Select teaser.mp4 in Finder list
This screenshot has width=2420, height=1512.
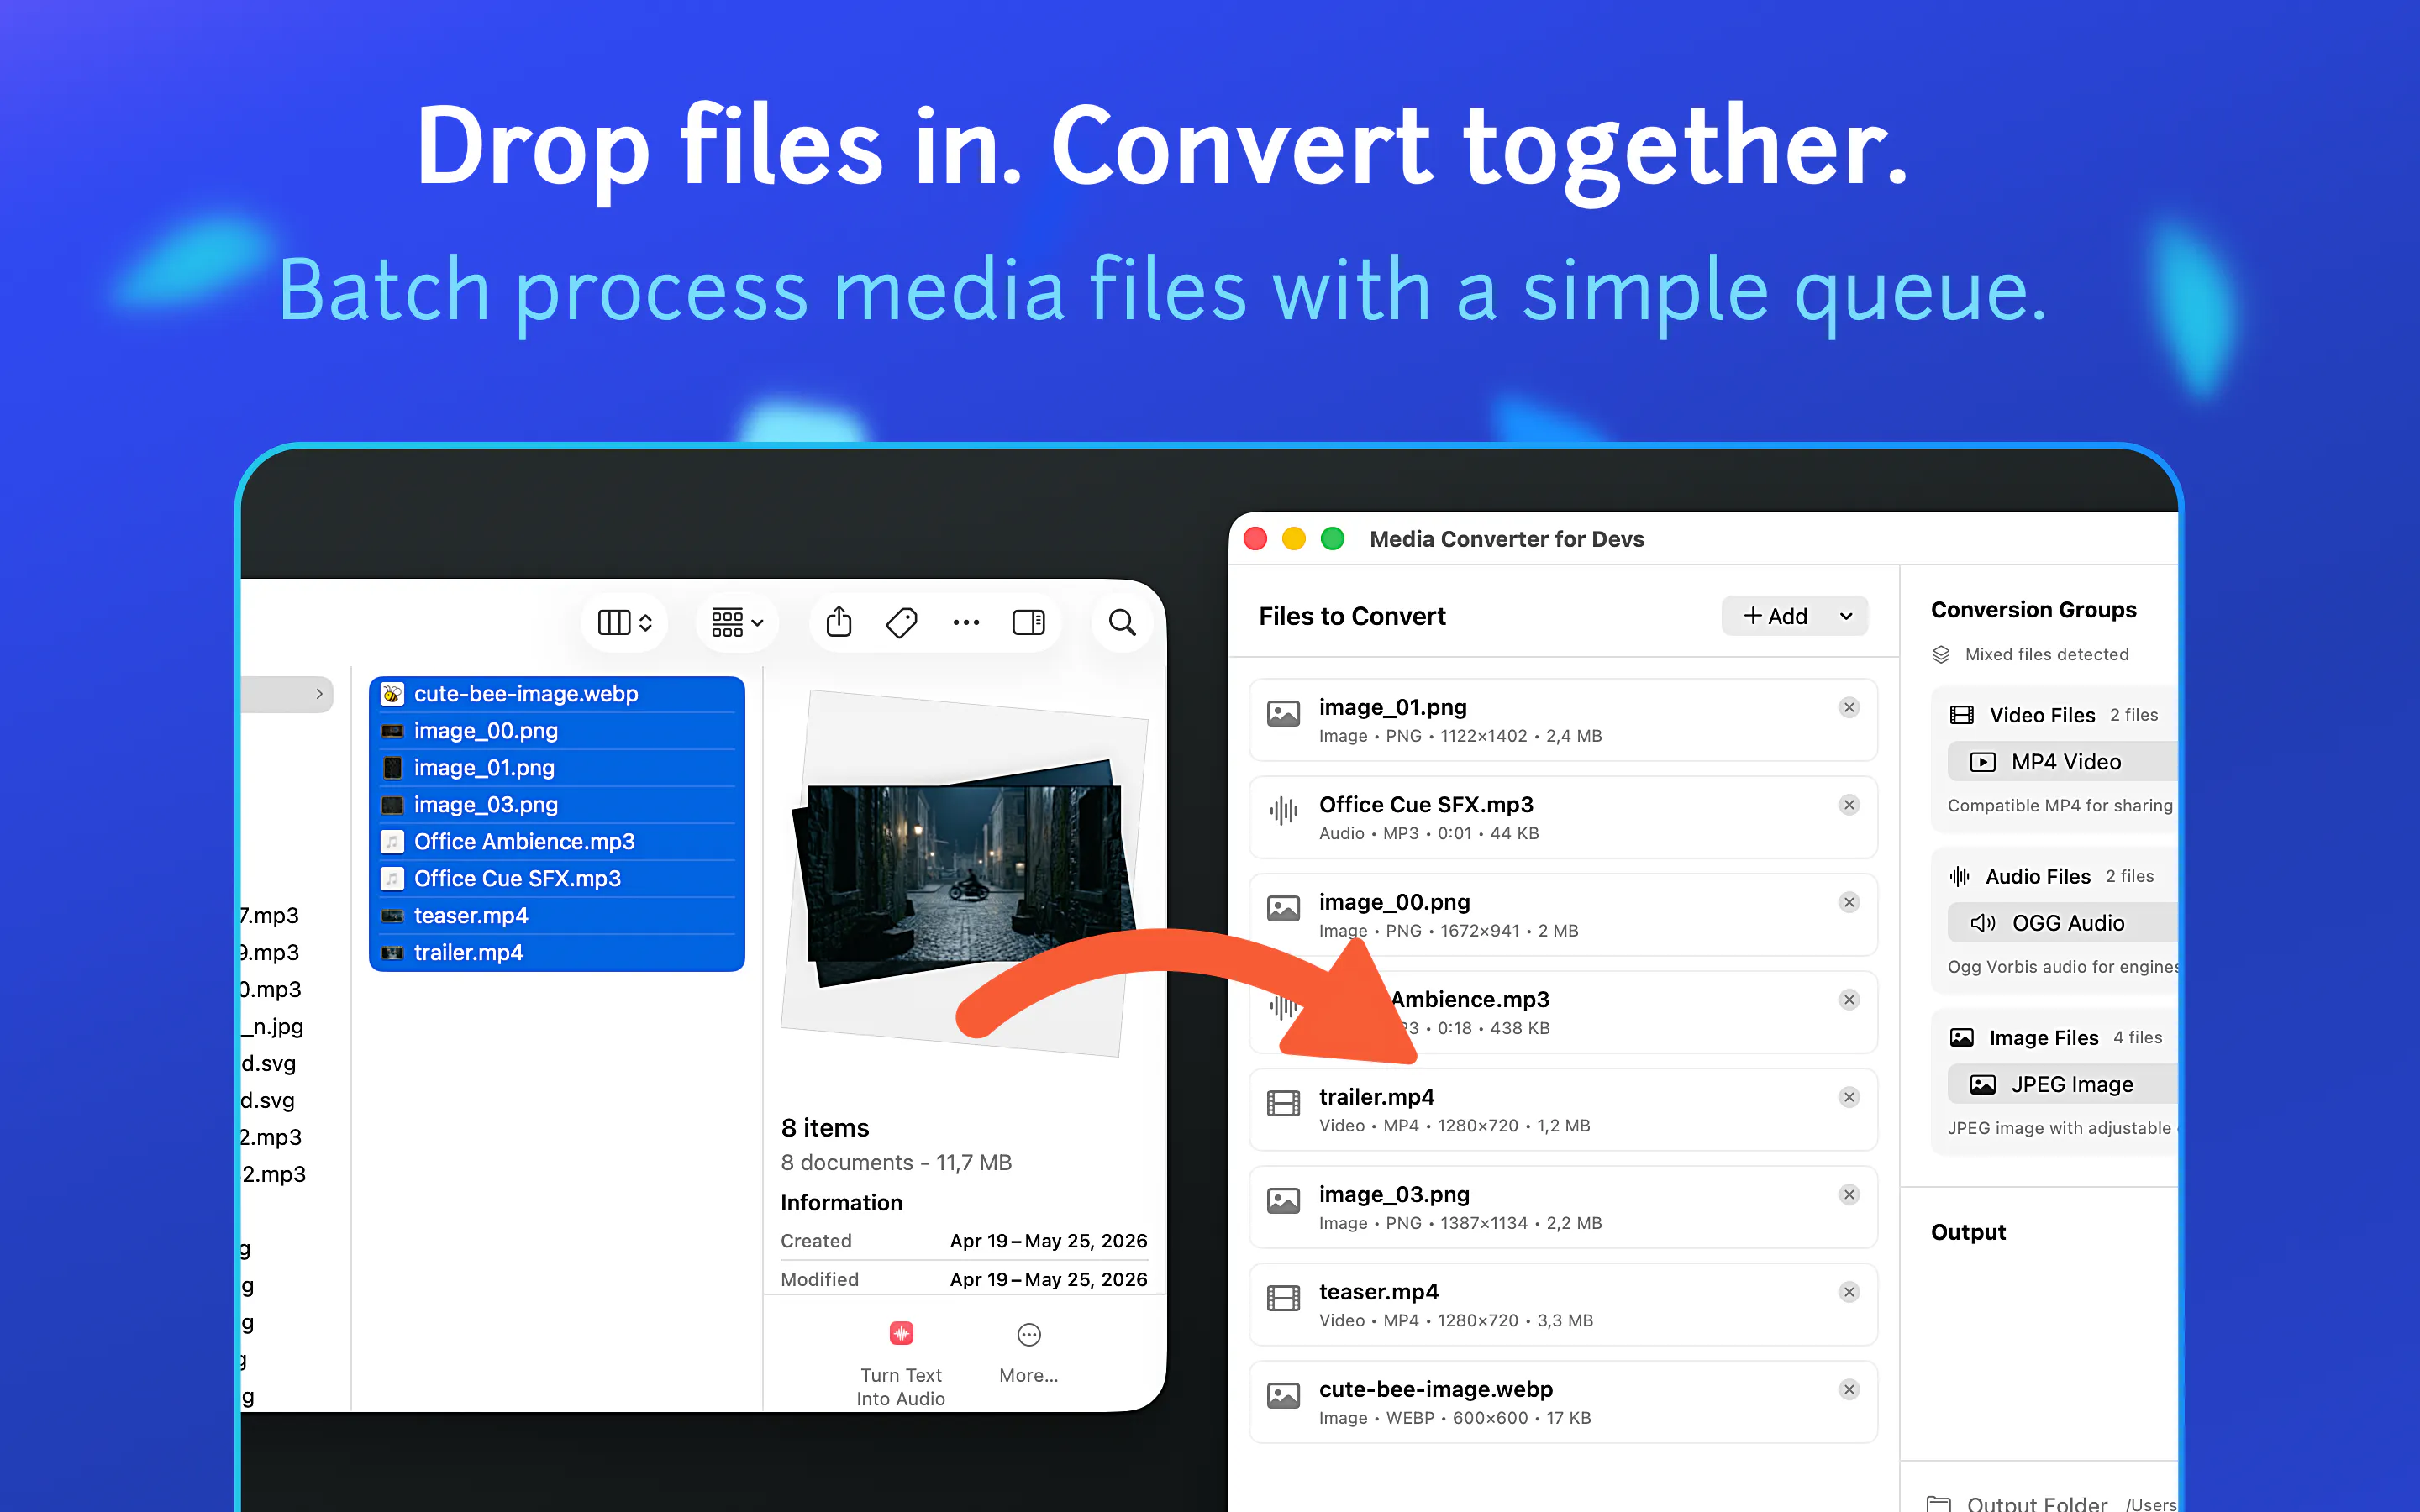point(557,916)
